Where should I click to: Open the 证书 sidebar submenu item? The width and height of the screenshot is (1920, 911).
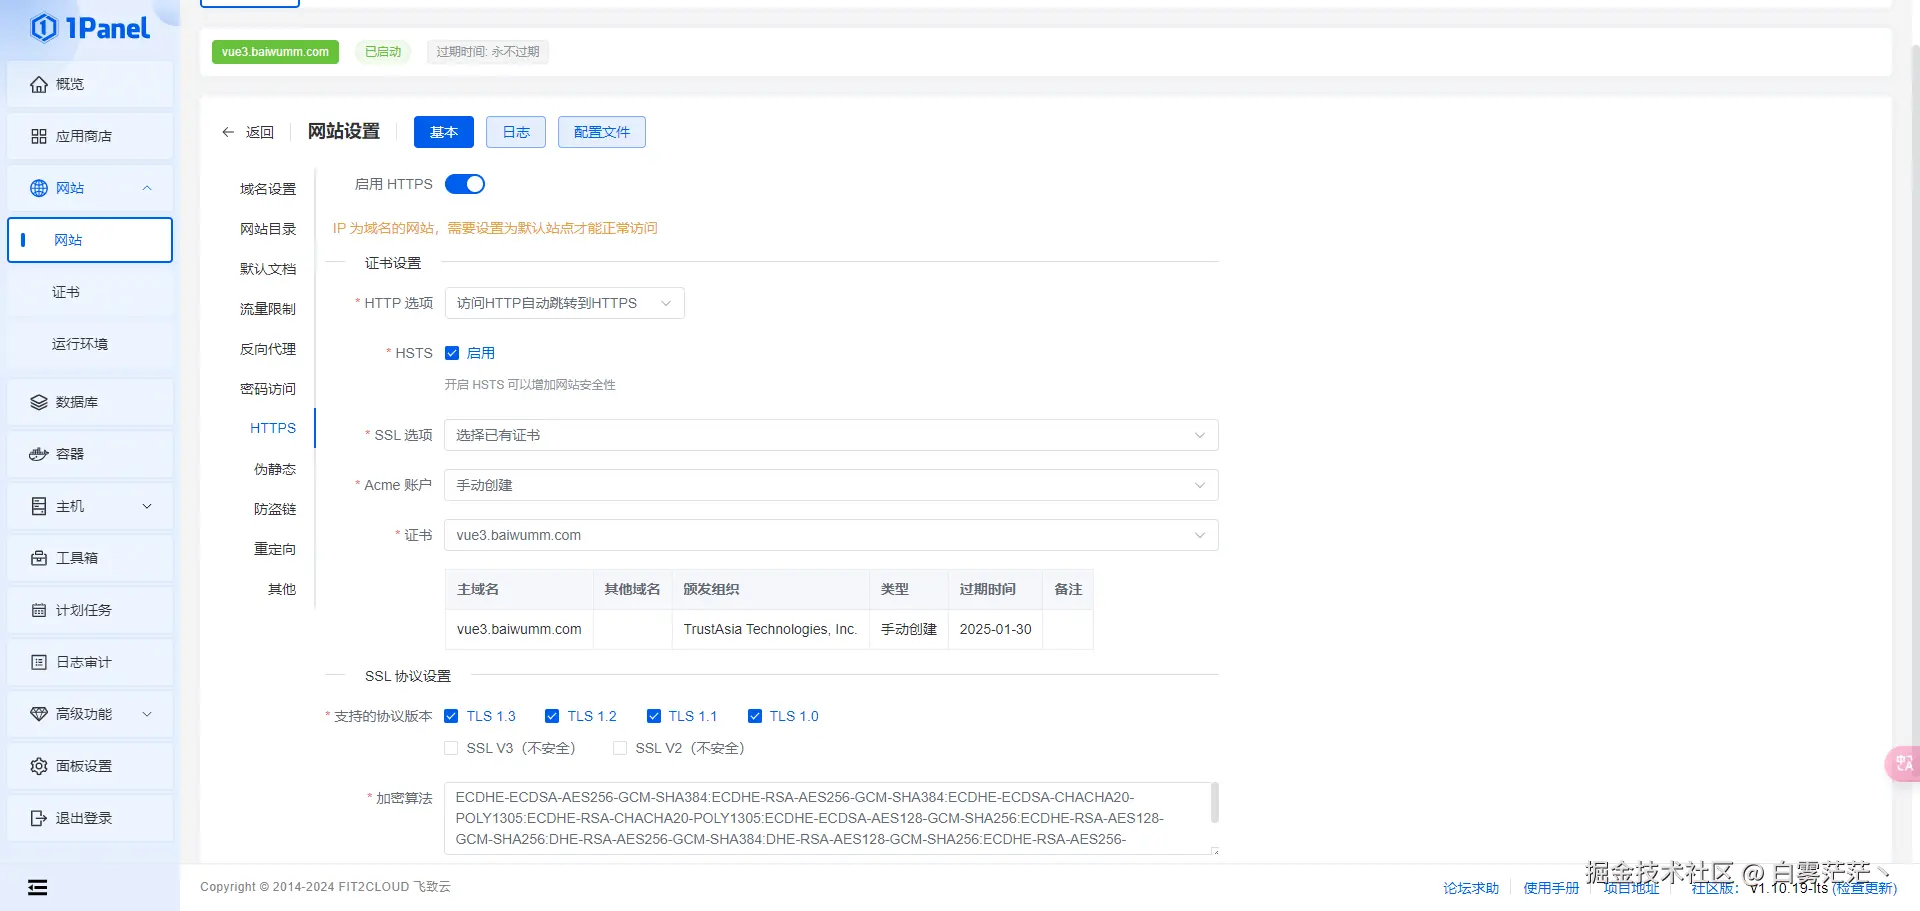[90, 292]
